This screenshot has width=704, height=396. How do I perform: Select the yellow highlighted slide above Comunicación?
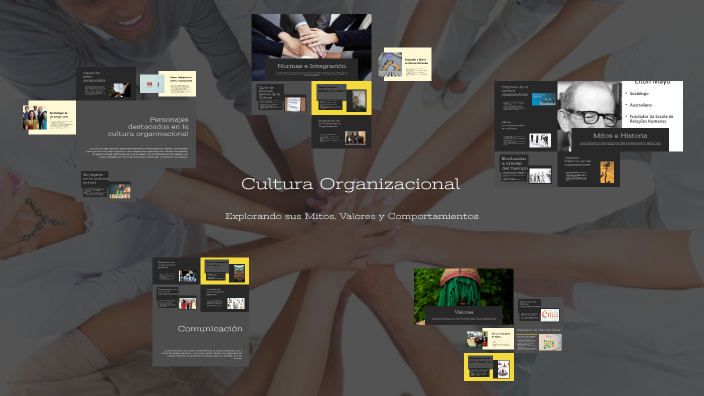click(224, 271)
